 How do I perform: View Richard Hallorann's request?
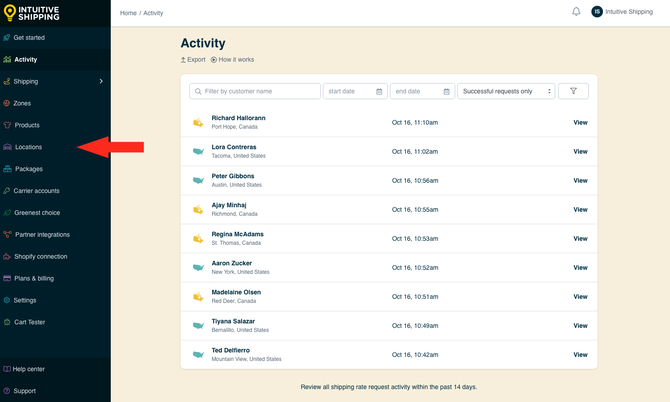580,123
